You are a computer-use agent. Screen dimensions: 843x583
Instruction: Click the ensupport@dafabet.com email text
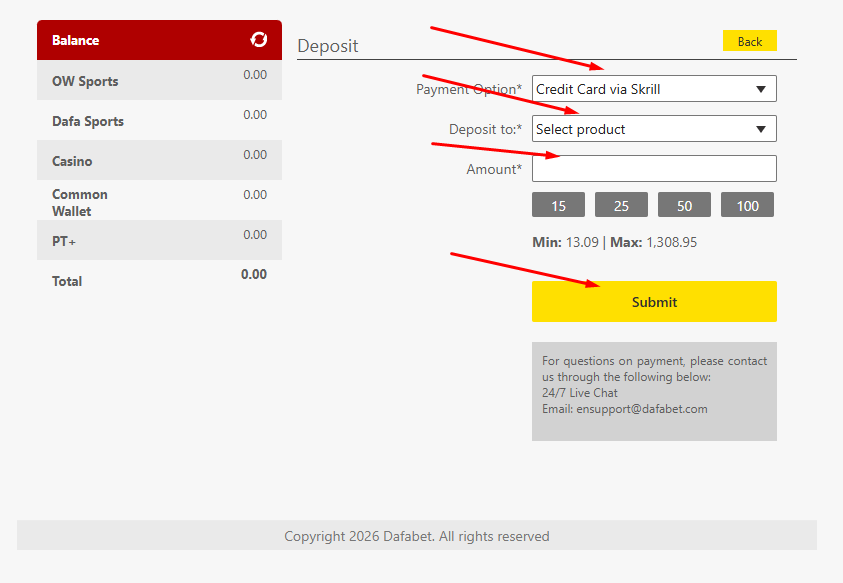(641, 409)
